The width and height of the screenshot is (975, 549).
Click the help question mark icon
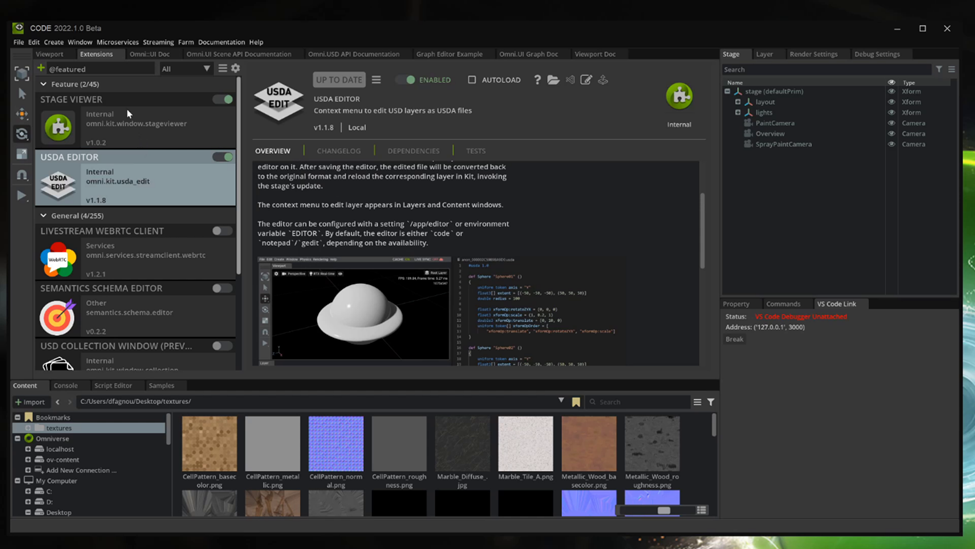(x=537, y=80)
